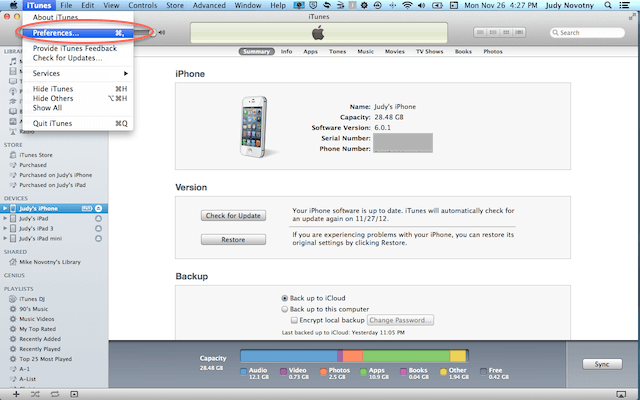The width and height of the screenshot is (640, 400).
Task: Click into the Search field
Action: [x=587, y=33]
